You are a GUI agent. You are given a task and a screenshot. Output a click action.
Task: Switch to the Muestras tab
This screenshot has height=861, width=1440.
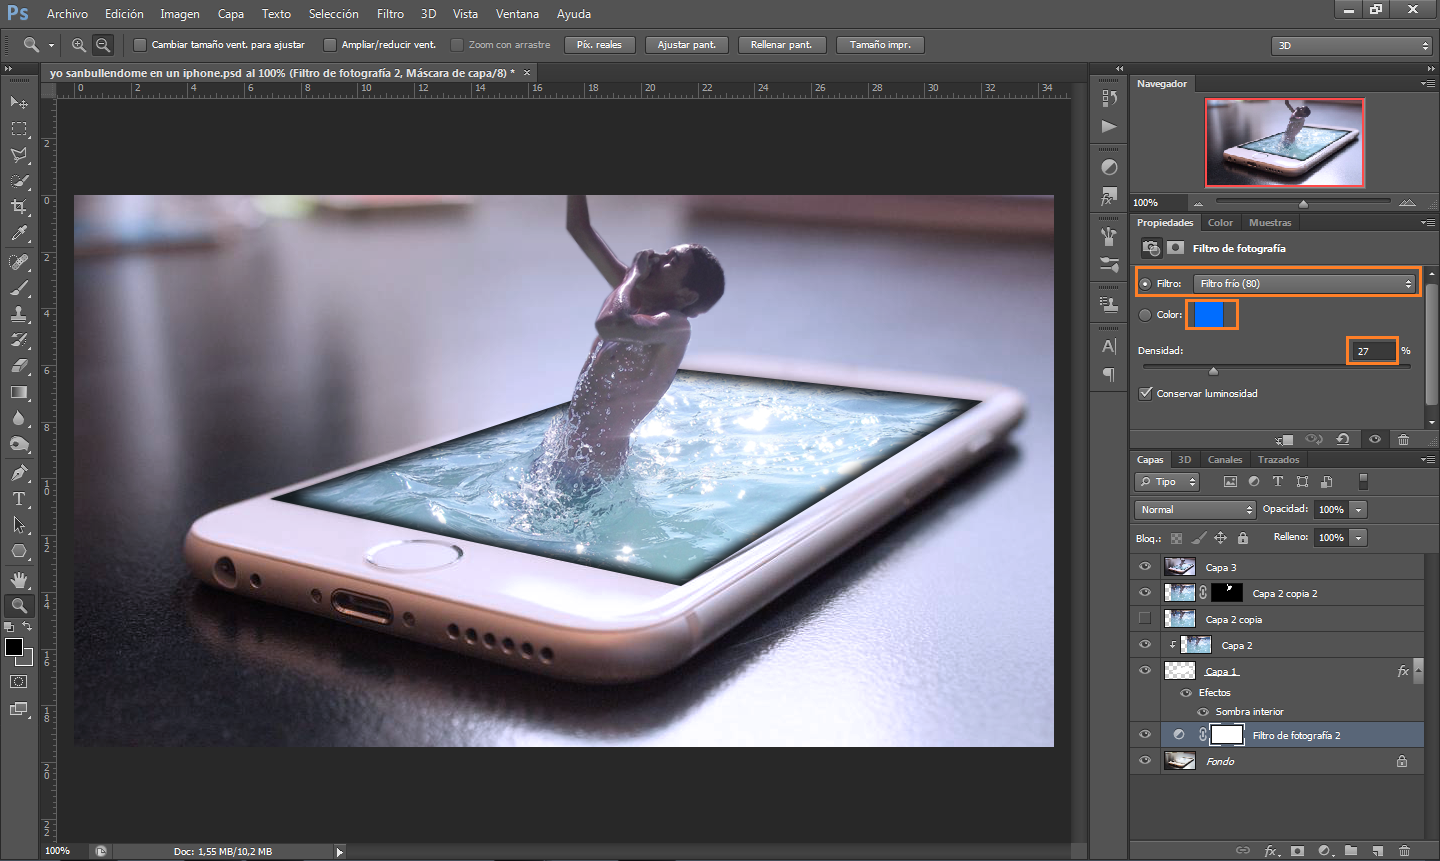click(1270, 223)
